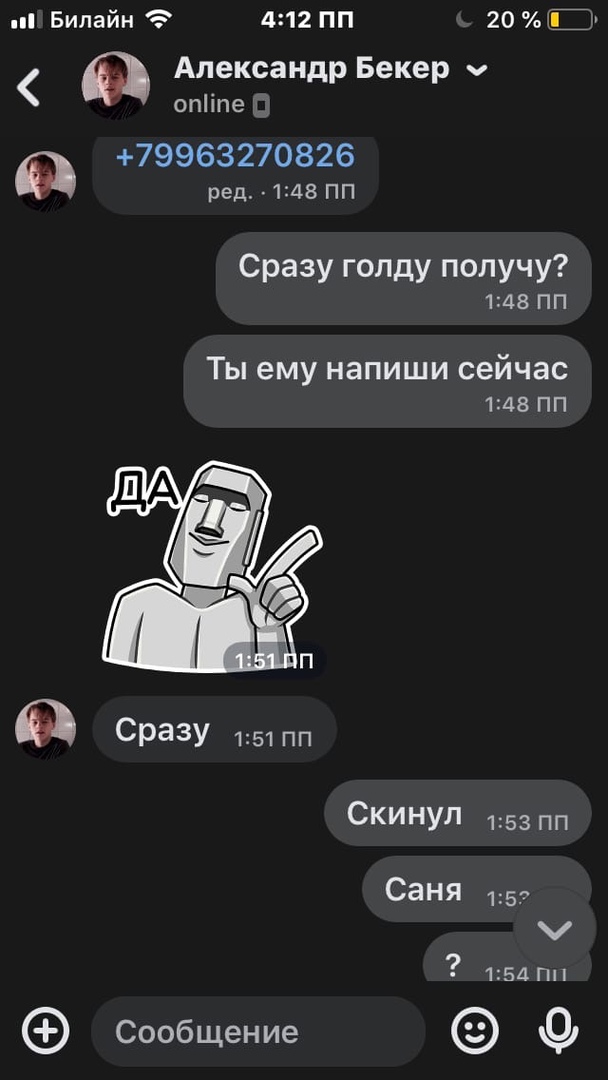Viewport: 608px width, 1080px height.
Task: Tap the avatar beside the phone number message
Action: [45, 181]
